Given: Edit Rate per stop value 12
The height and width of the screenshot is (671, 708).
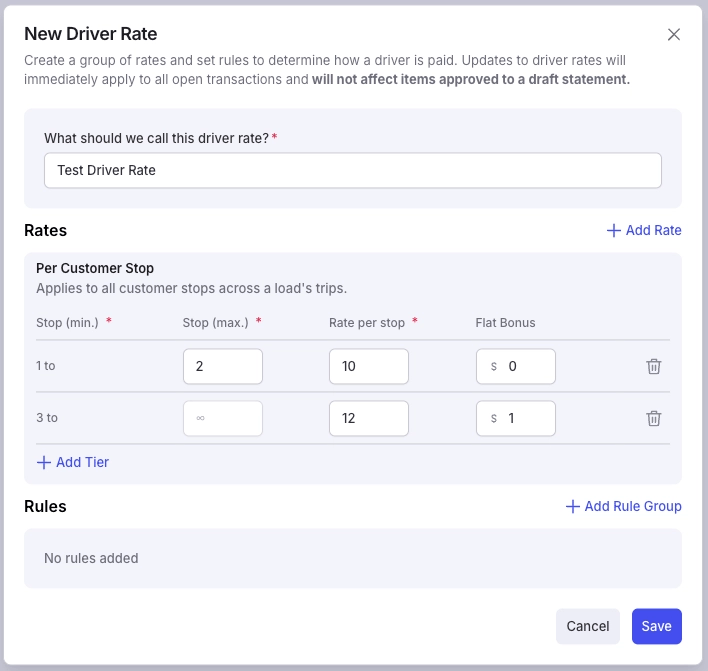Looking at the screenshot, I should point(368,418).
